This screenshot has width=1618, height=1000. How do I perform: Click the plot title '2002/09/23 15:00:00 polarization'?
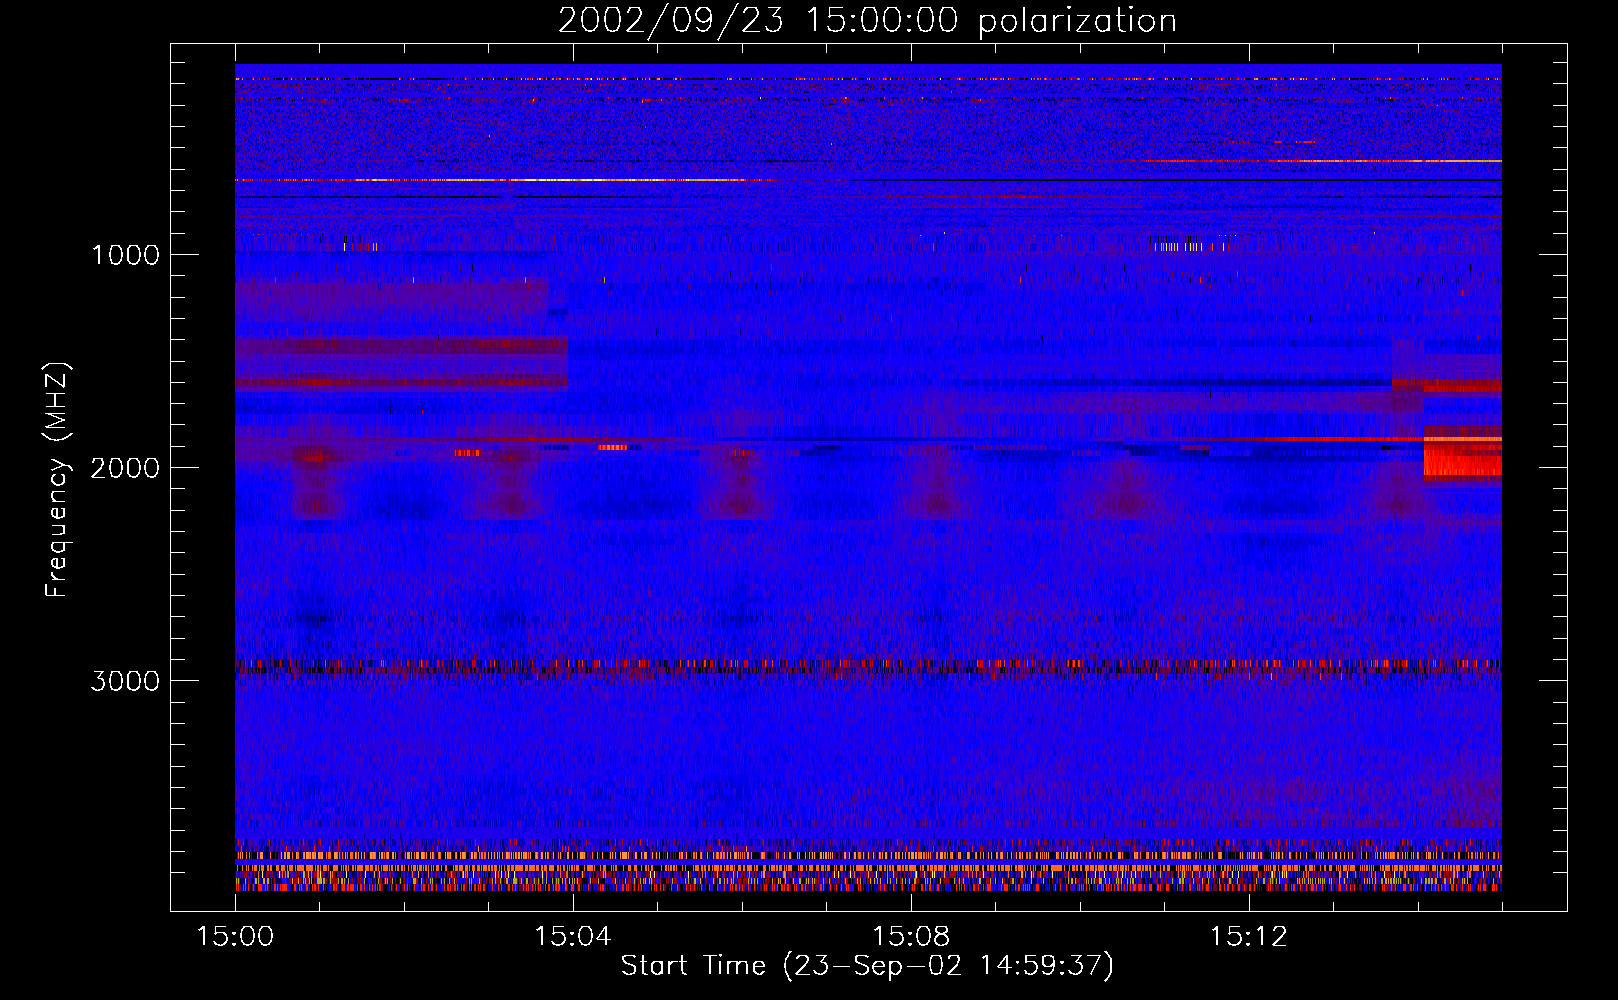[867, 21]
